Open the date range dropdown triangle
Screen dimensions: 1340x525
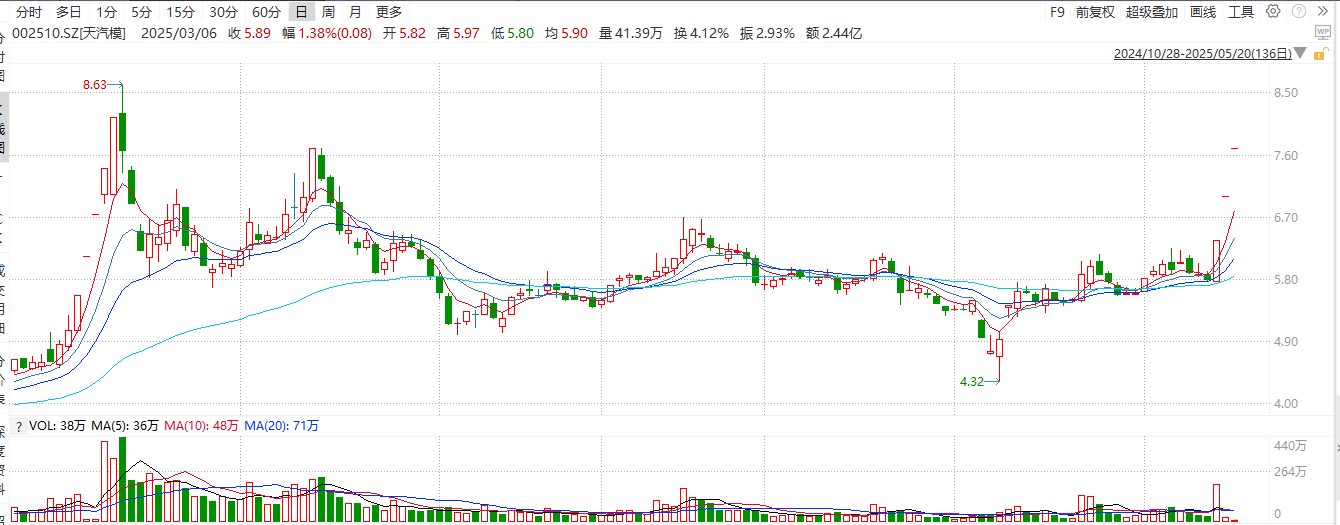[x=1300, y=54]
